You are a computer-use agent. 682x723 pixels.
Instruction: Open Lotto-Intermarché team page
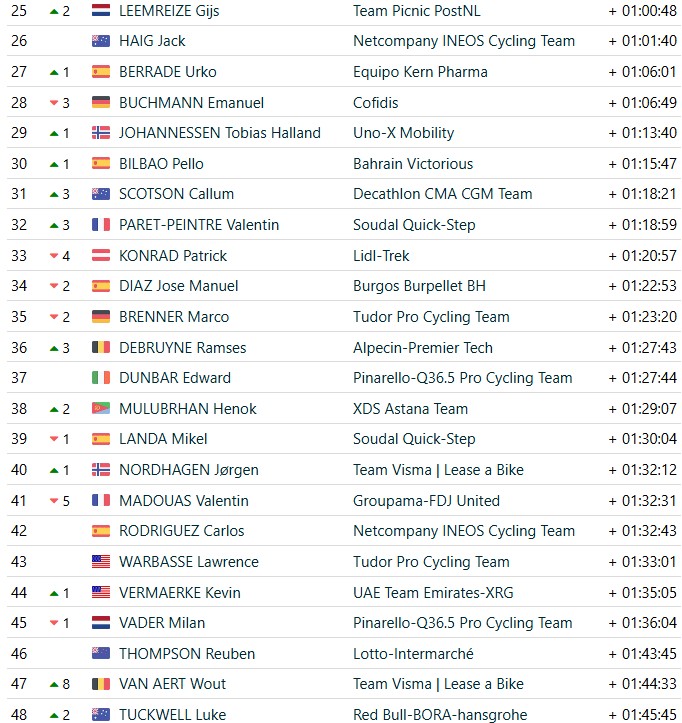(413, 654)
